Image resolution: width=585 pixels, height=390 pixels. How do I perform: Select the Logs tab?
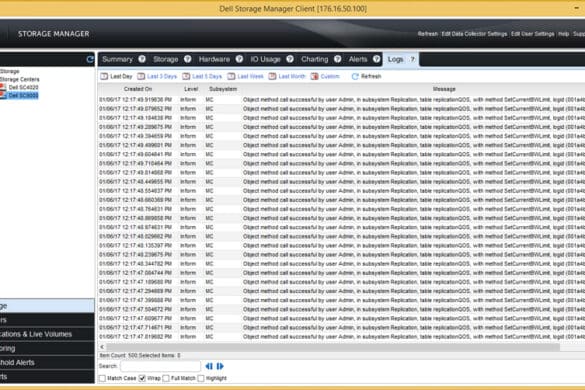pyautogui.click(x=395, y=59)
